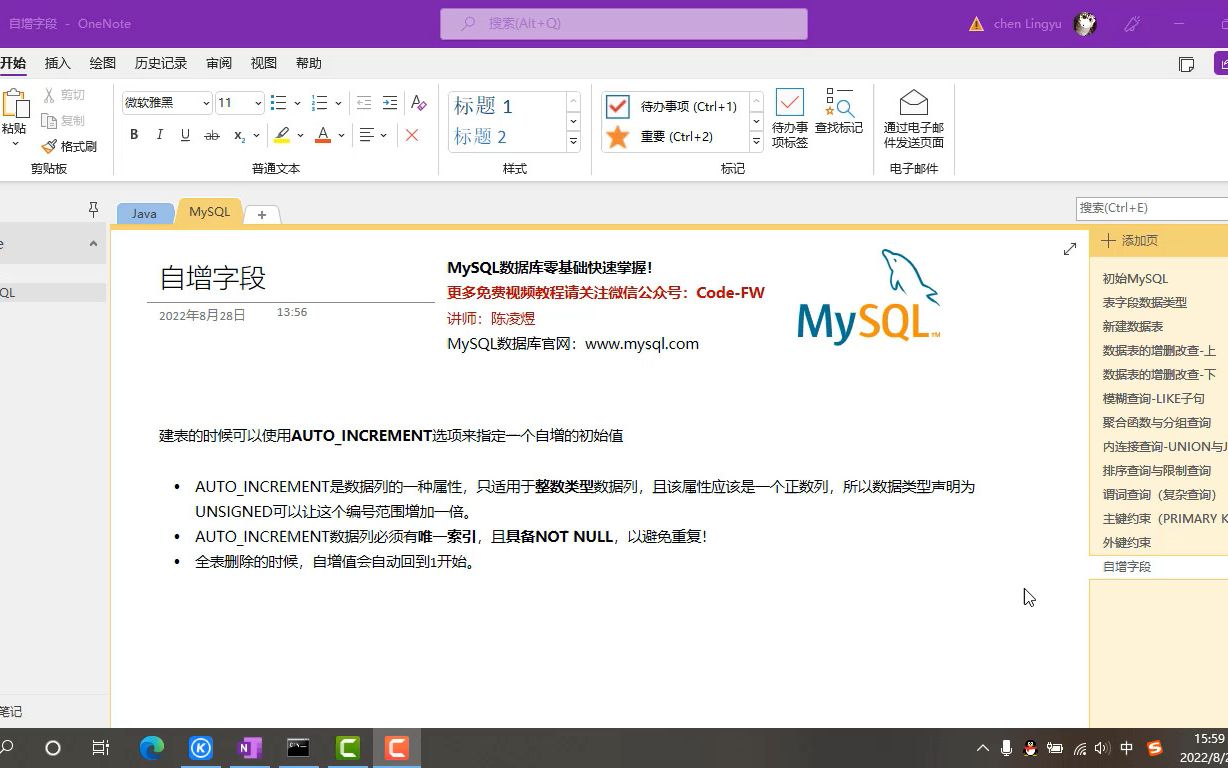Screen dimensions: 1228x768
Task: Open font color picker arrow
Action: pyautogui.click(x=341, y=135)
